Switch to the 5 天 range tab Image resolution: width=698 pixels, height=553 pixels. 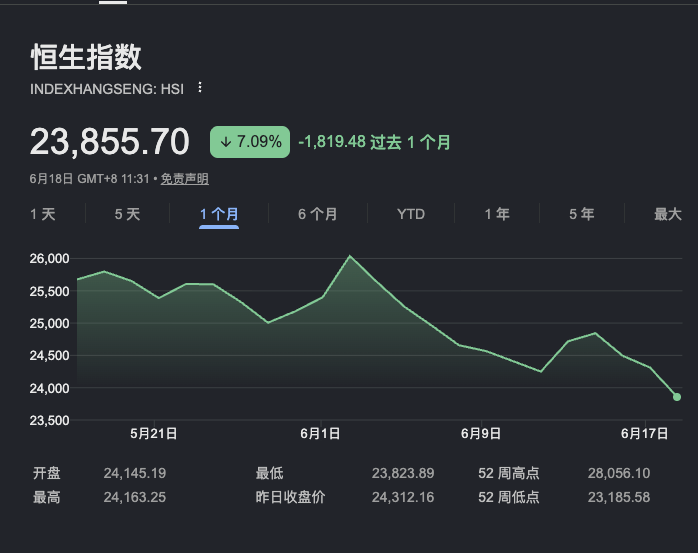127,214
